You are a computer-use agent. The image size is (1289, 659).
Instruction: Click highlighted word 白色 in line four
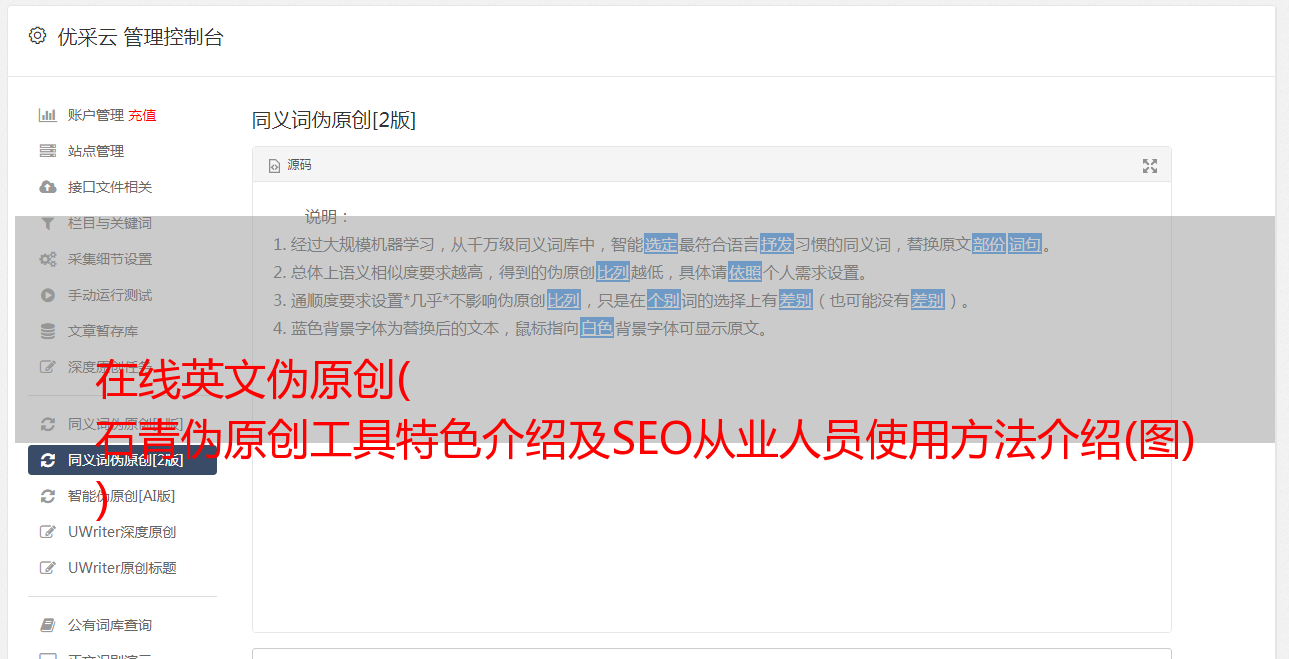tap(597, 328)
